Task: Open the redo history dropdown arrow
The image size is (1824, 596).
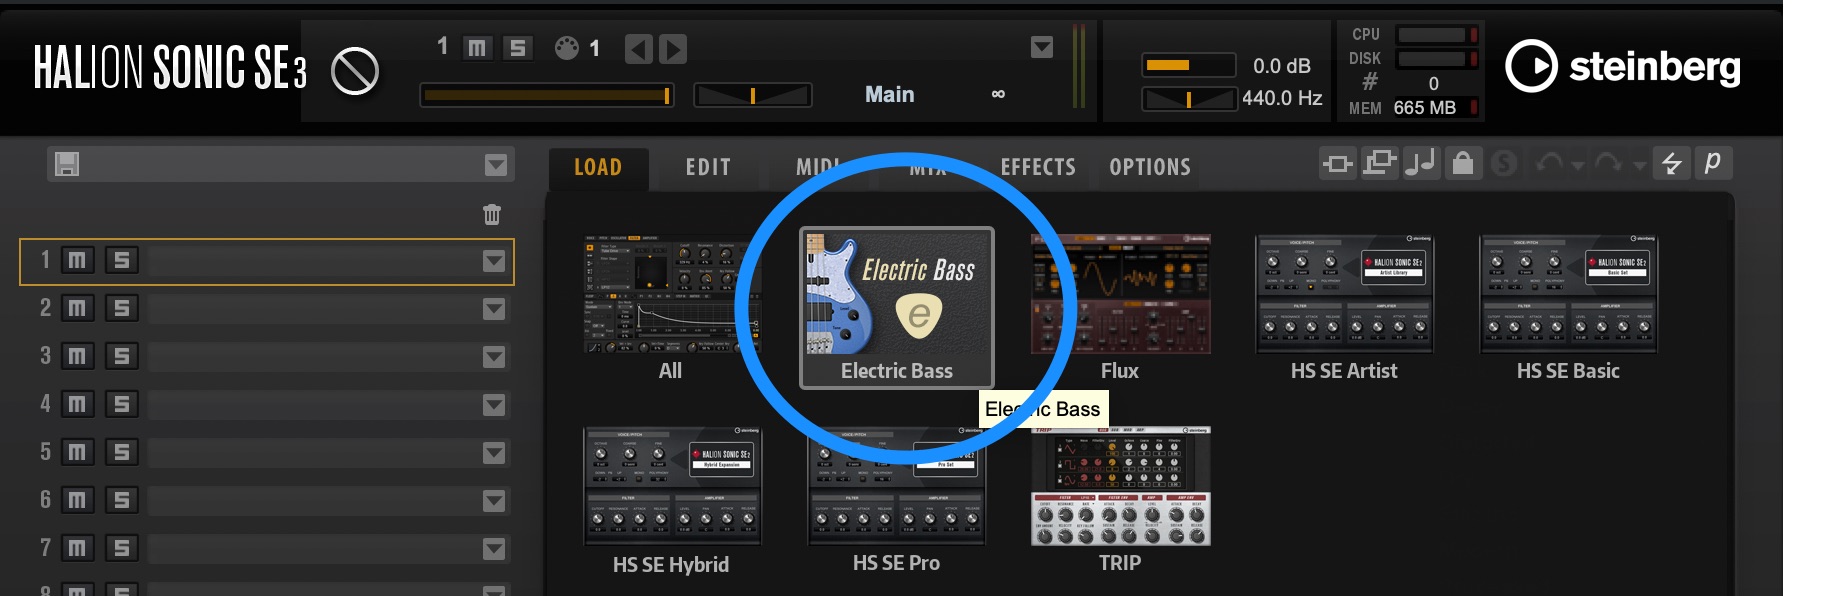Action: coord(1638,165)
